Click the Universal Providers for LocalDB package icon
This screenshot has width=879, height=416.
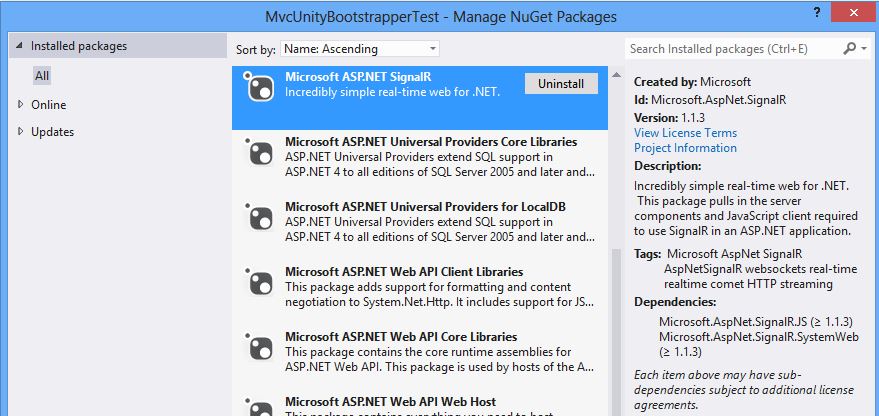[x=260, y=218]
